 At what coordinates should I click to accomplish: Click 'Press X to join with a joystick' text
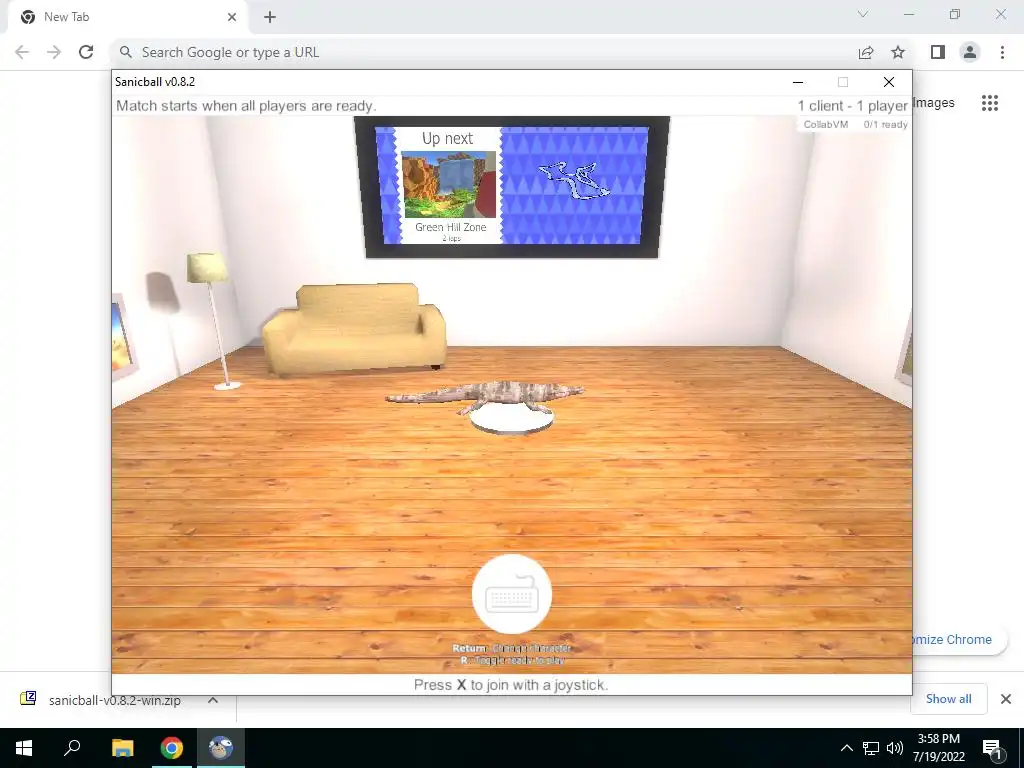pyautogui.click(x=511, y=685)
